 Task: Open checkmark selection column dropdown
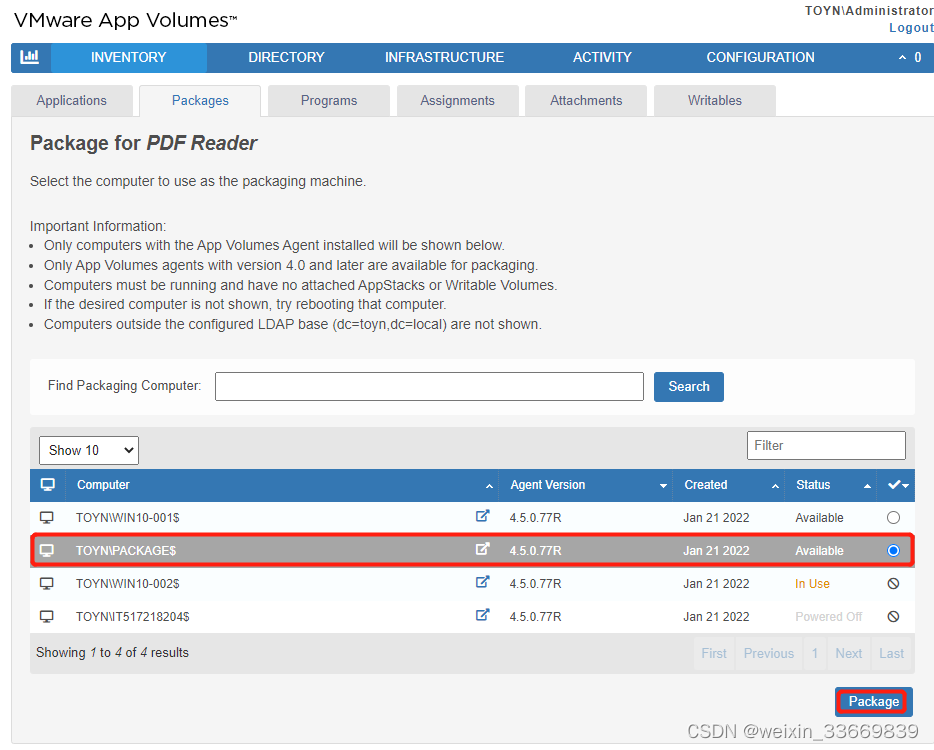pos(897,485)
